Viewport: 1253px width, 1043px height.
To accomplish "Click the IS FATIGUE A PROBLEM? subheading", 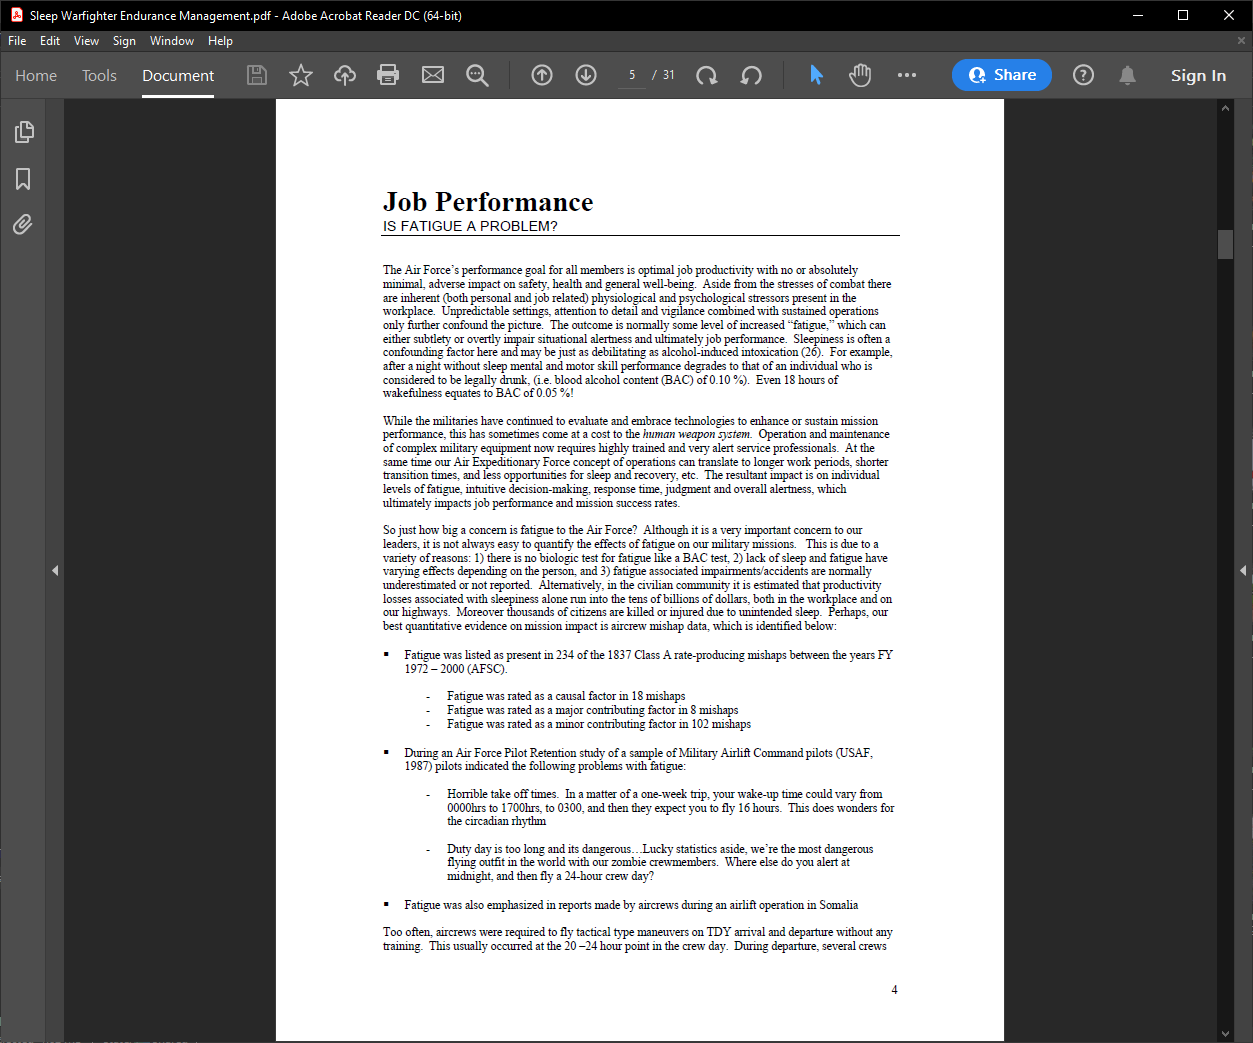I will tap(470, 226).
